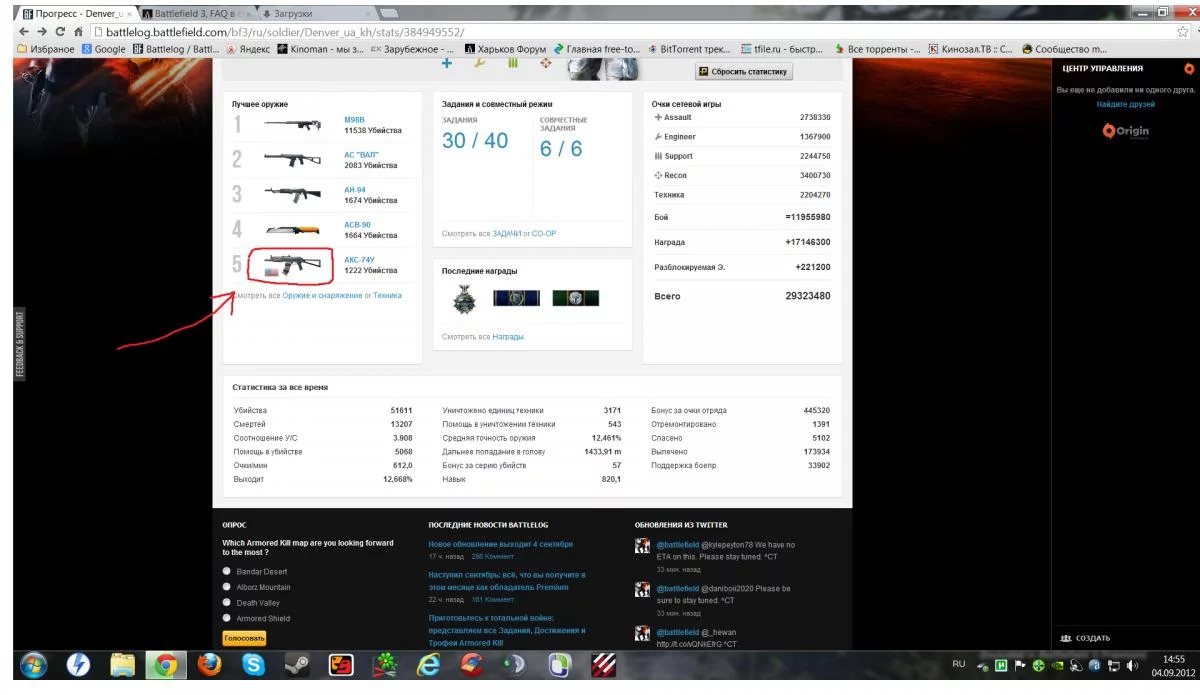
Task: Select Armored Shield poll option
Action: coord(227,618)
